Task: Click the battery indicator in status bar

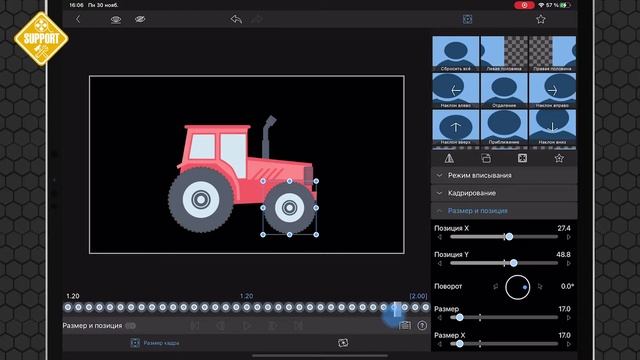Action: click(566, 5)
